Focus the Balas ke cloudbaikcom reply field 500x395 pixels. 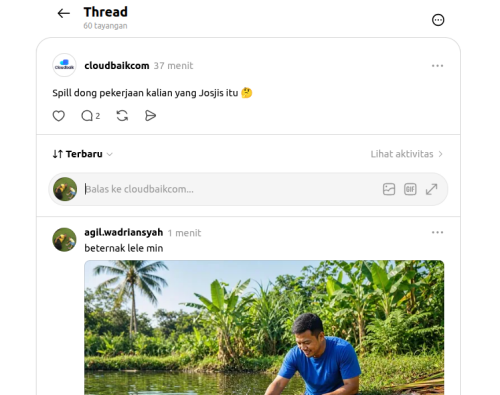232,189
